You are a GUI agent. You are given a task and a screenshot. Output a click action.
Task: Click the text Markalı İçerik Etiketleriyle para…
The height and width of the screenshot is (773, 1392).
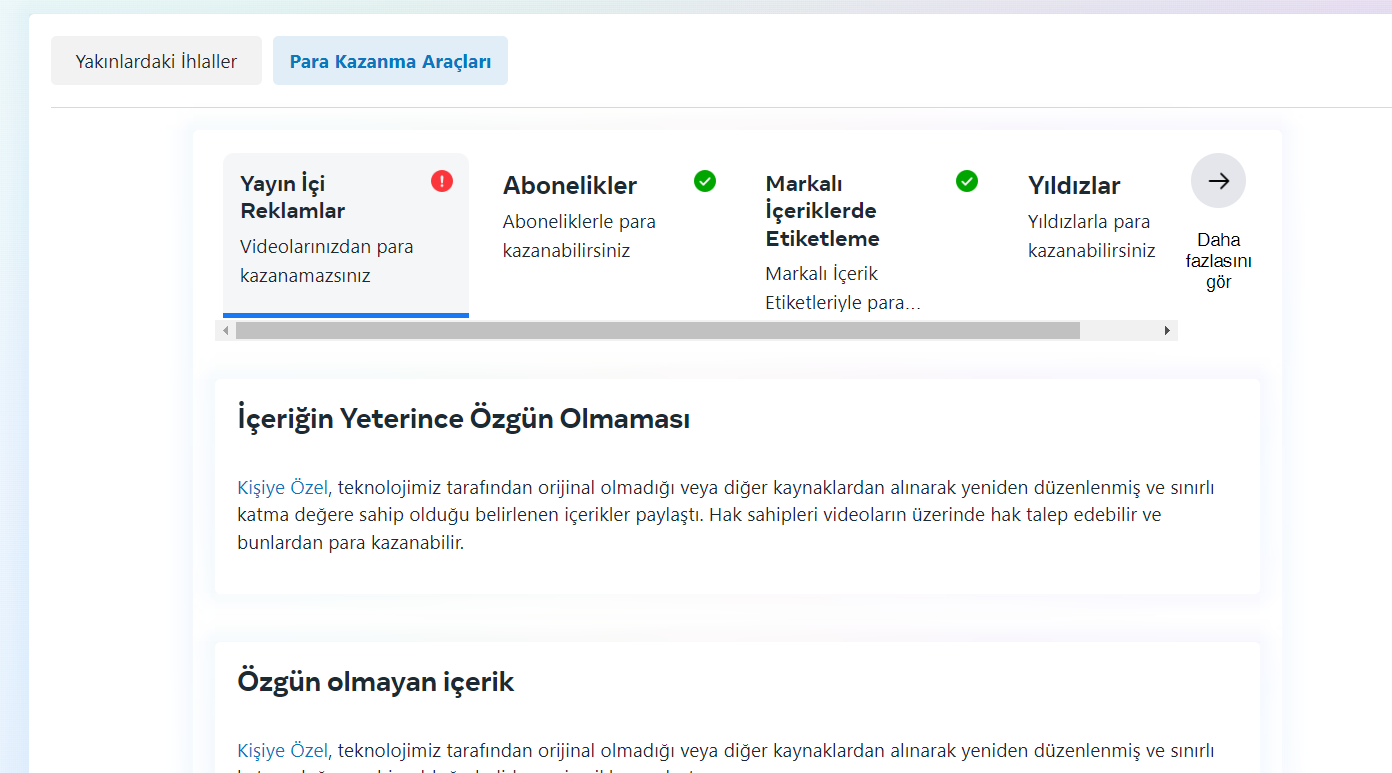[843, 288]
